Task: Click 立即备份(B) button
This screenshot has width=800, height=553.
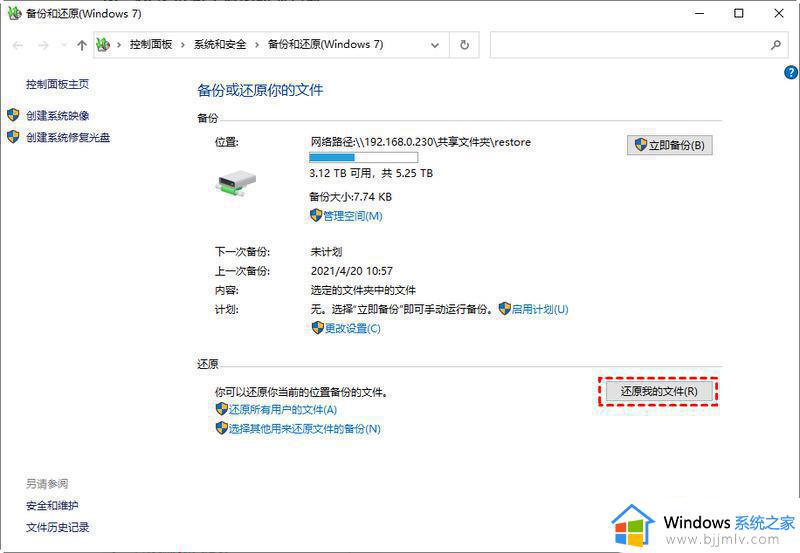Action: pyautogui.click(x=669, y=145)
